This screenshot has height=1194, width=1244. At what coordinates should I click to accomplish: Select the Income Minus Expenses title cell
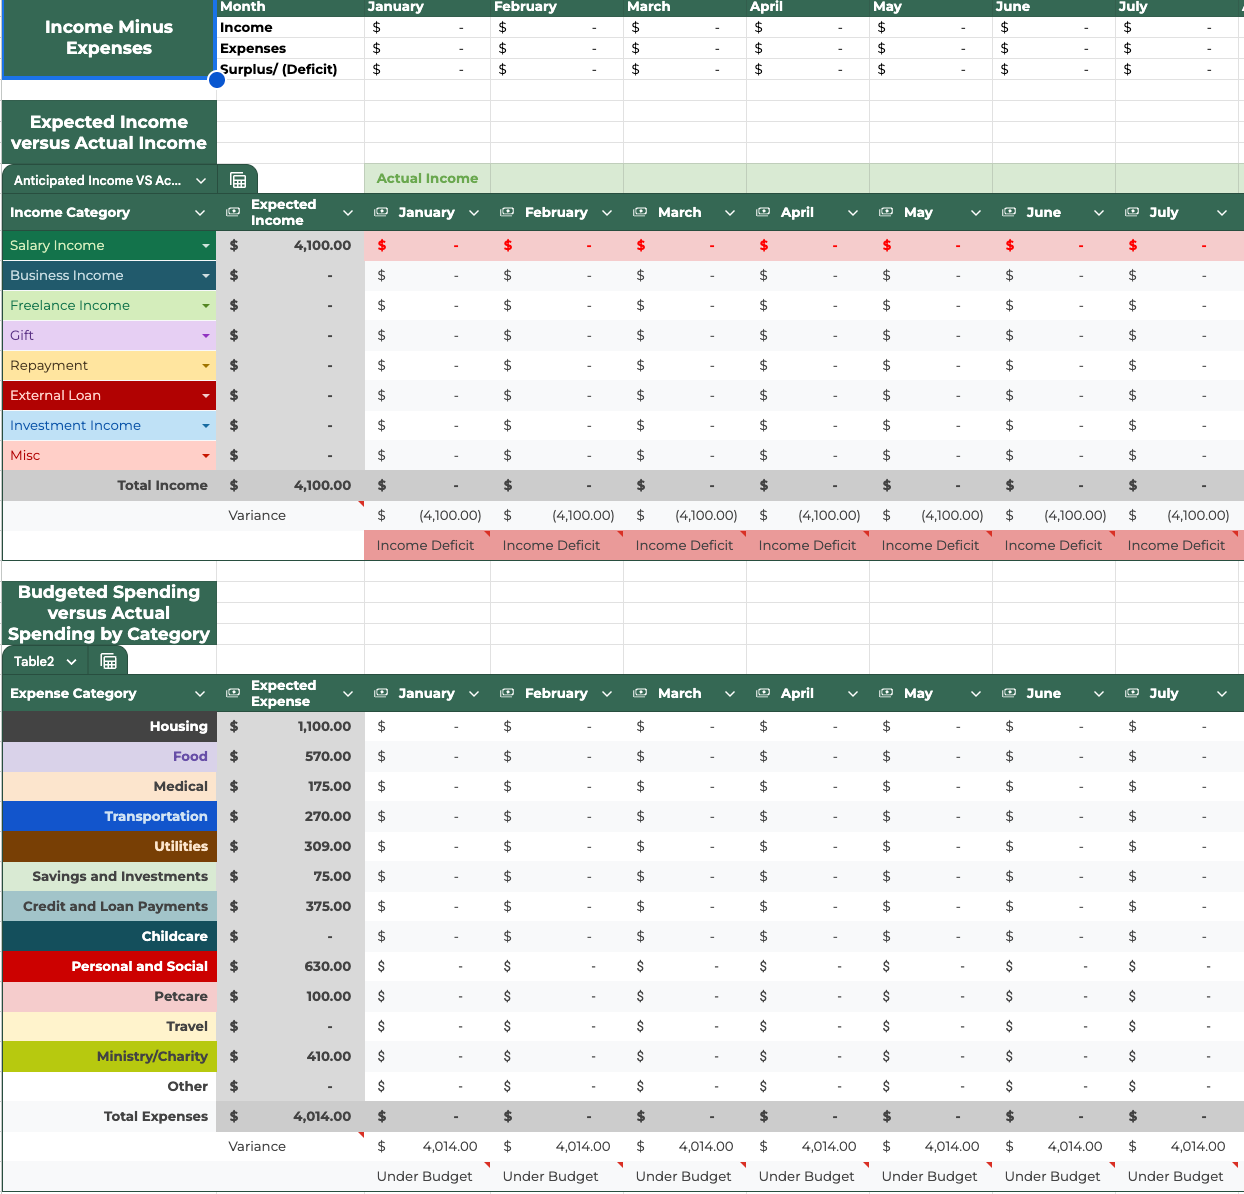point(109,38)
